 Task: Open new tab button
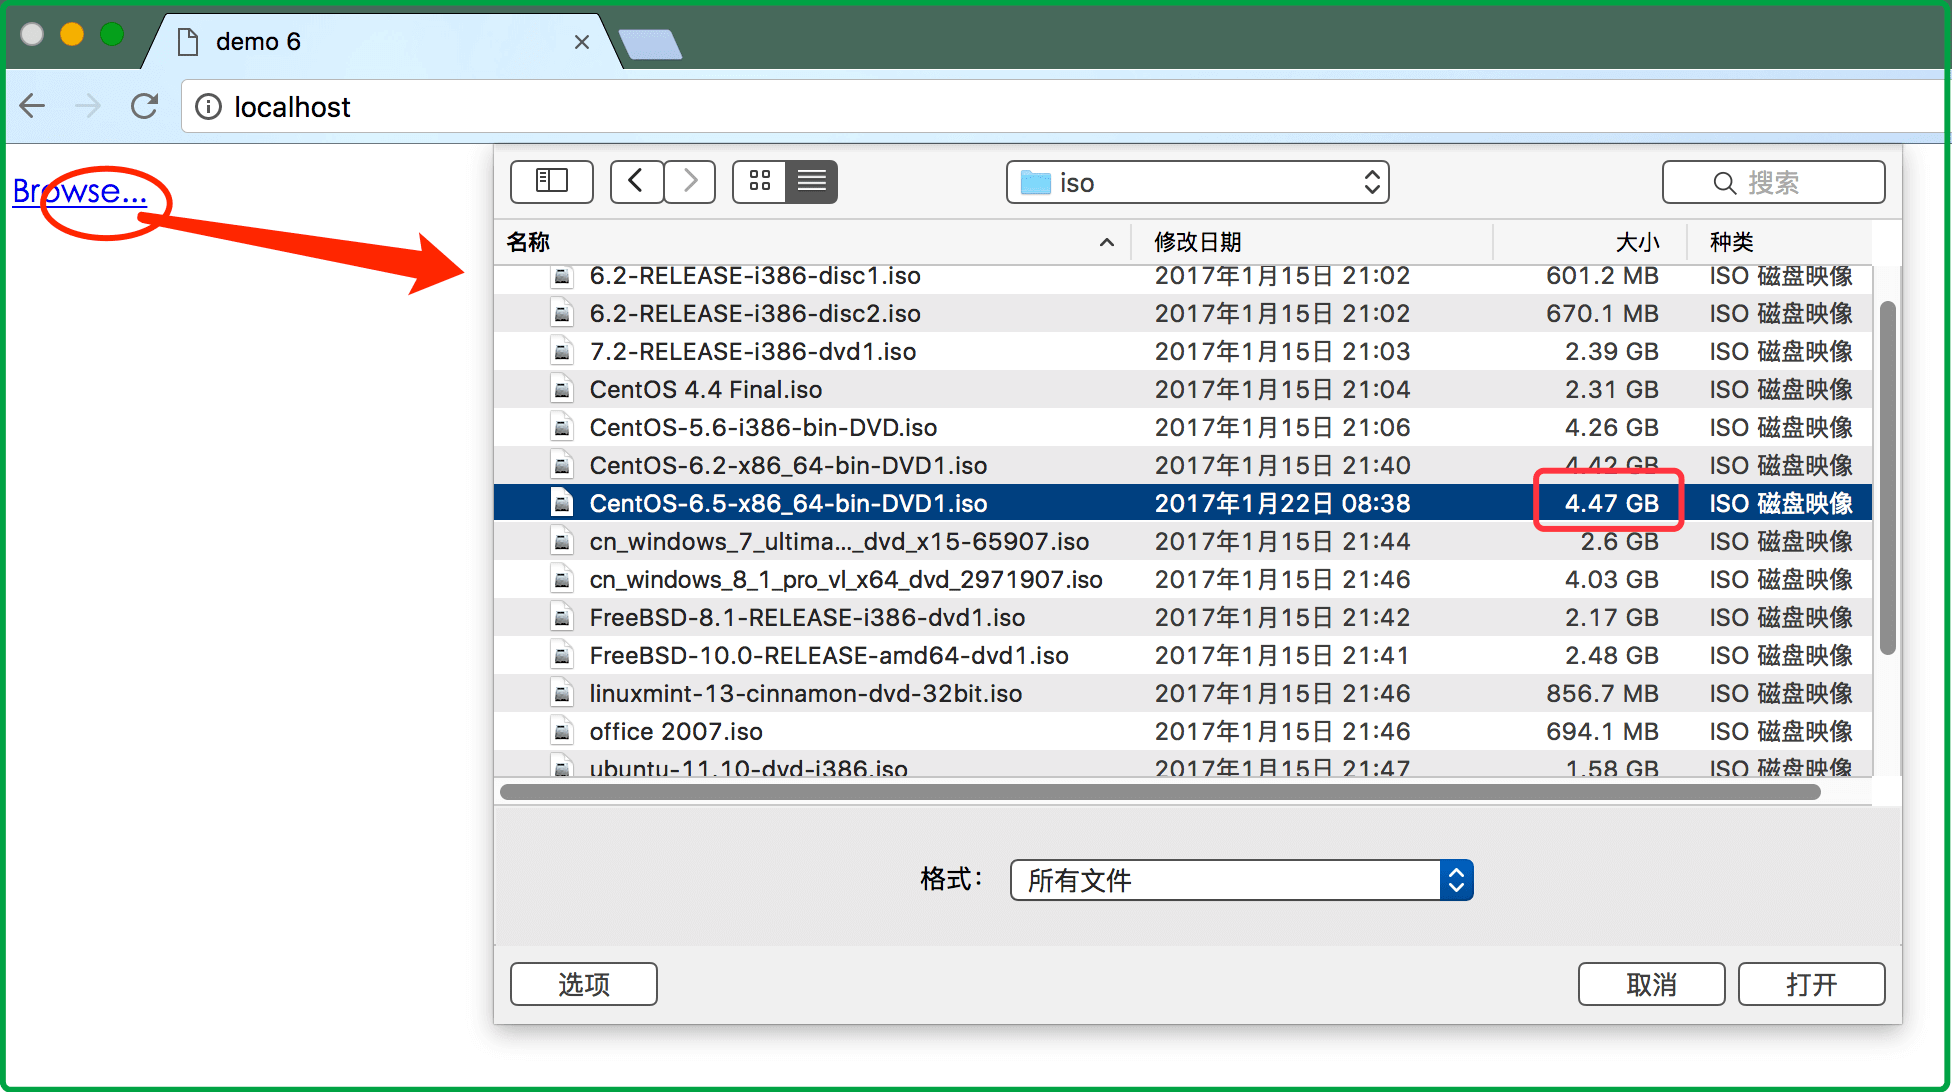[650, 44]
